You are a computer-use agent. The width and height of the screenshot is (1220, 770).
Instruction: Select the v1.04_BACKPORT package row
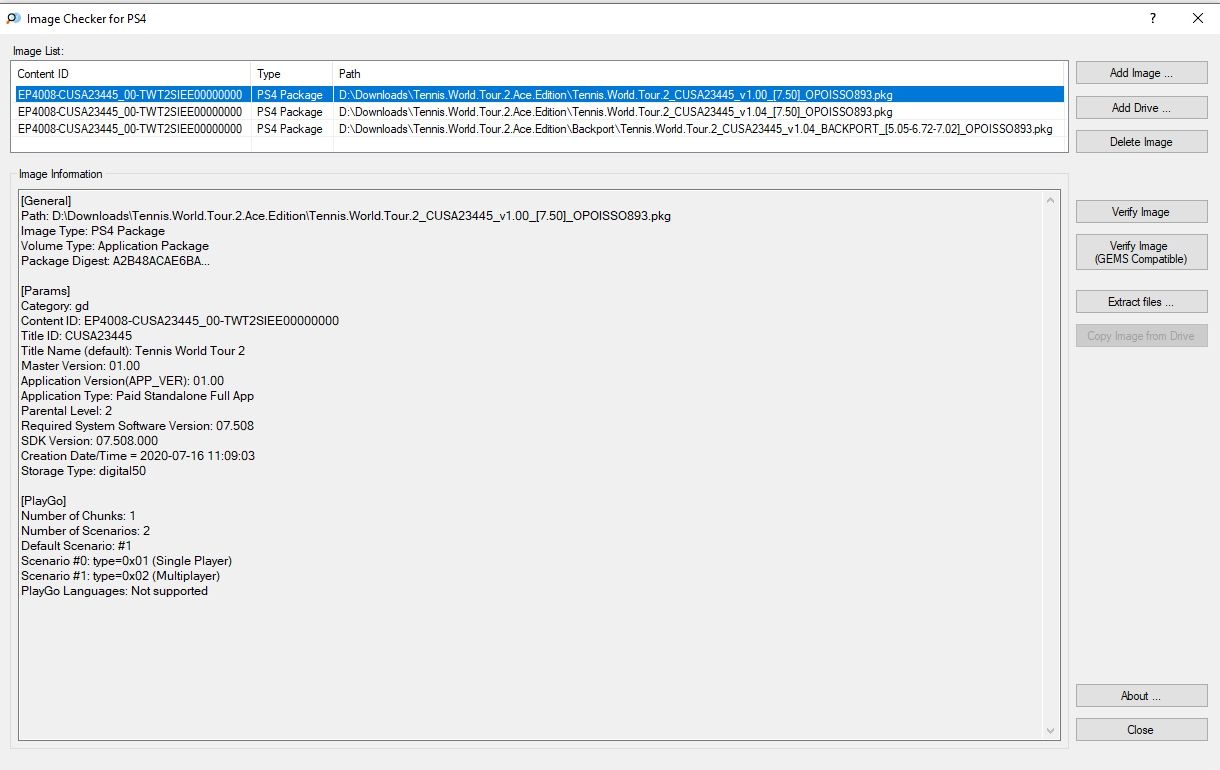click(538, 129)
